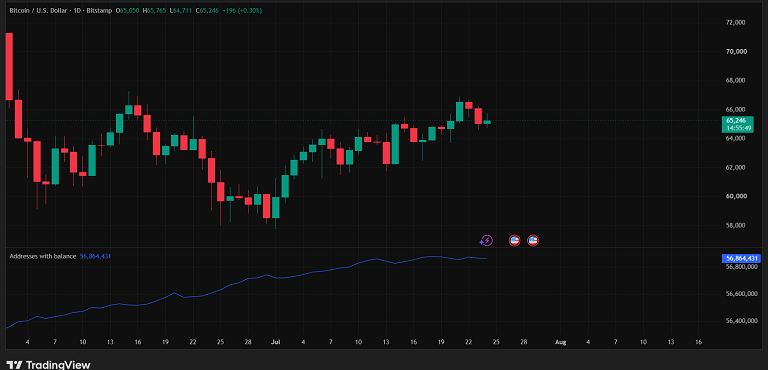768x370 pixels.
Task: Select the open value O65,050
Action: click(x=126, y=10)
